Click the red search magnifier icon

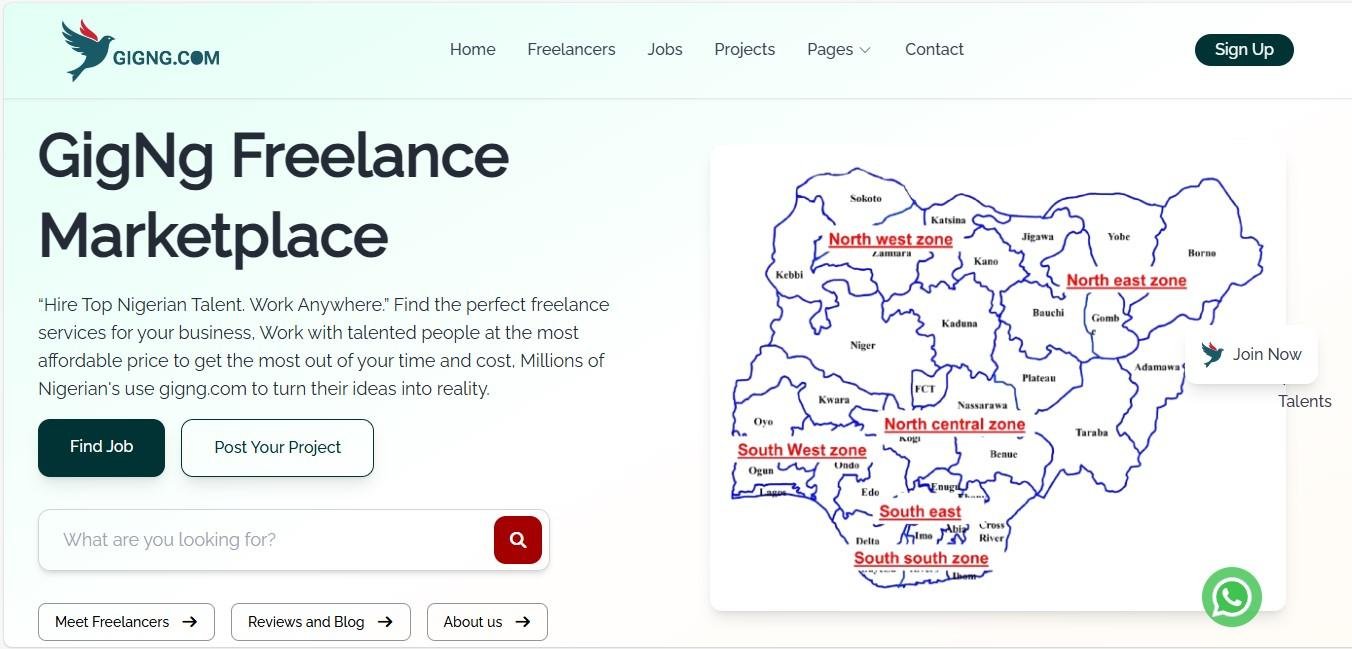(518, 540)
